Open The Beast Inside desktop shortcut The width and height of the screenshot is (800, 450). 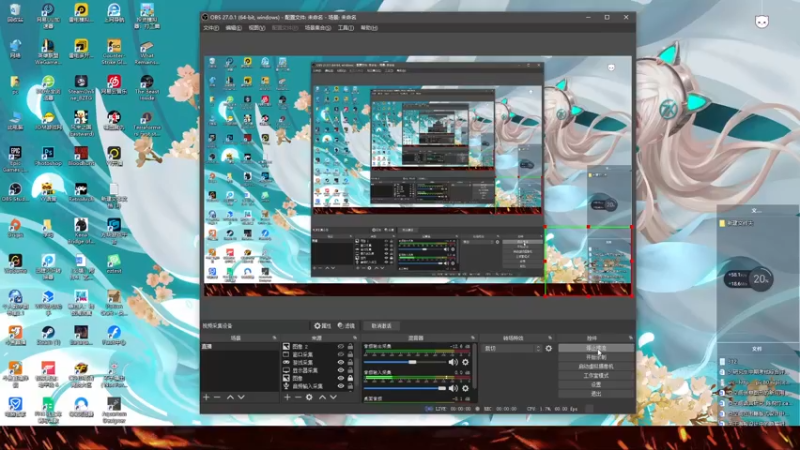click(x=147, y=88)
